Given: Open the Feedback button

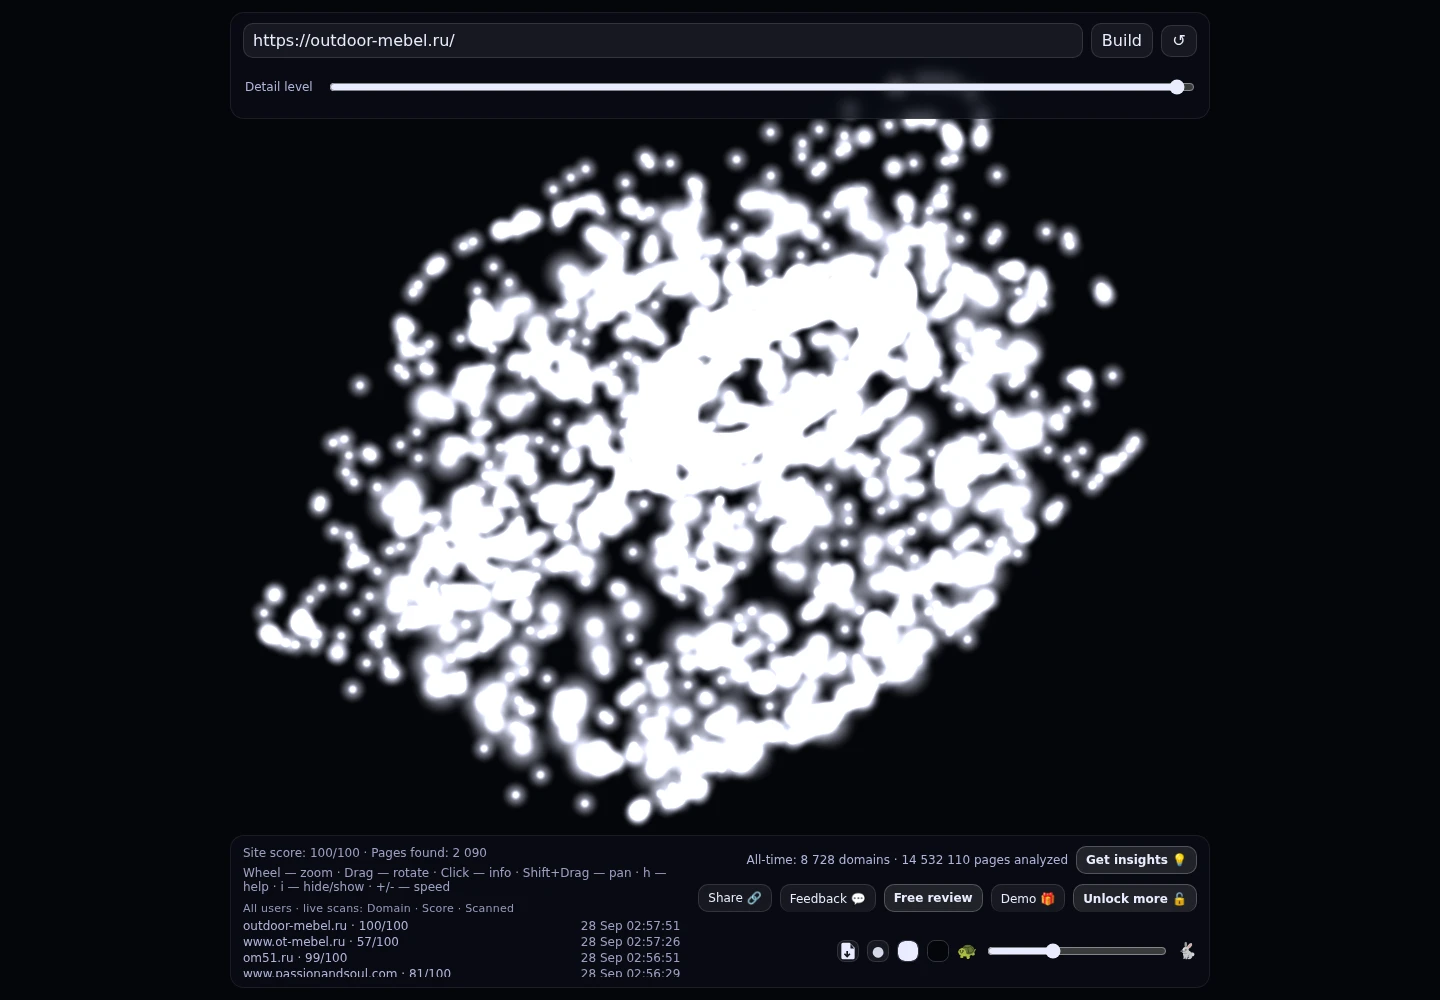Looking at the screenshot, I should tap(828, 898).
